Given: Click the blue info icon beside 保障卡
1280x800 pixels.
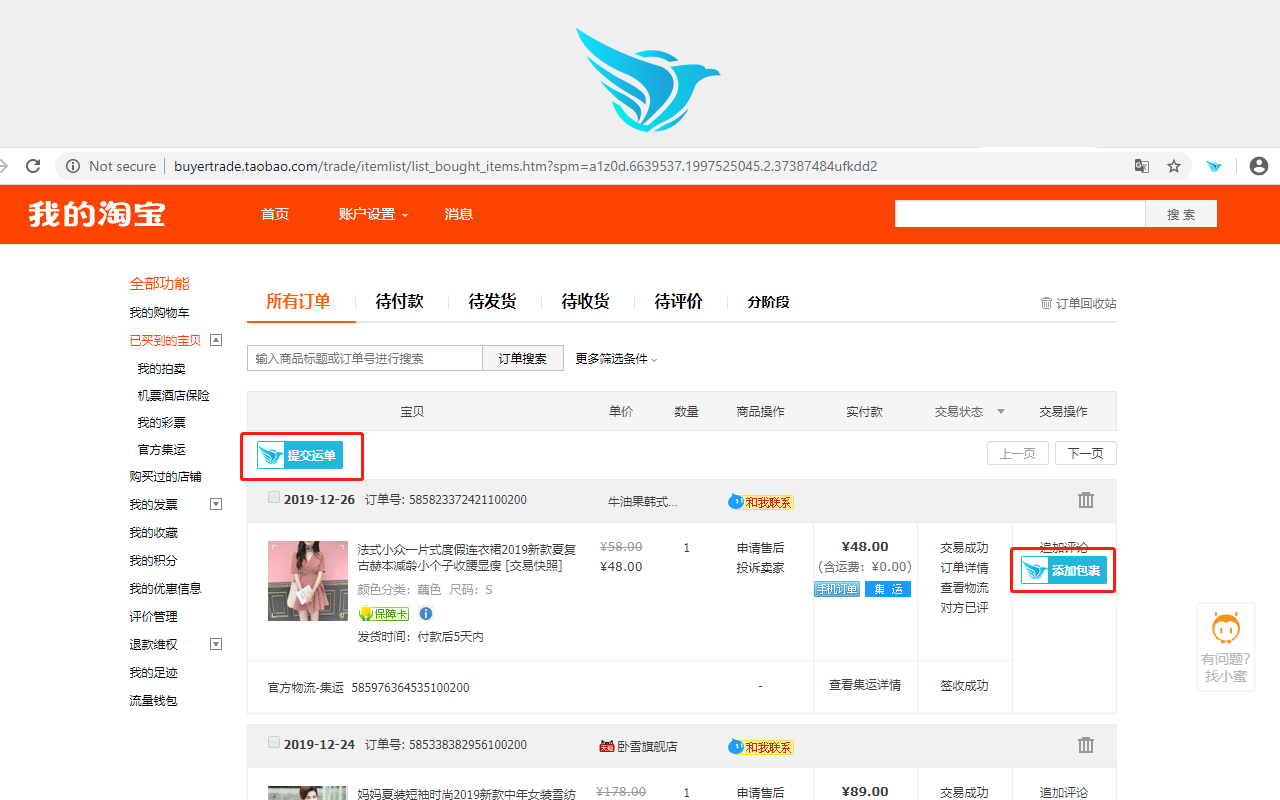Looking at the screenshot, I should pos(425,613).
